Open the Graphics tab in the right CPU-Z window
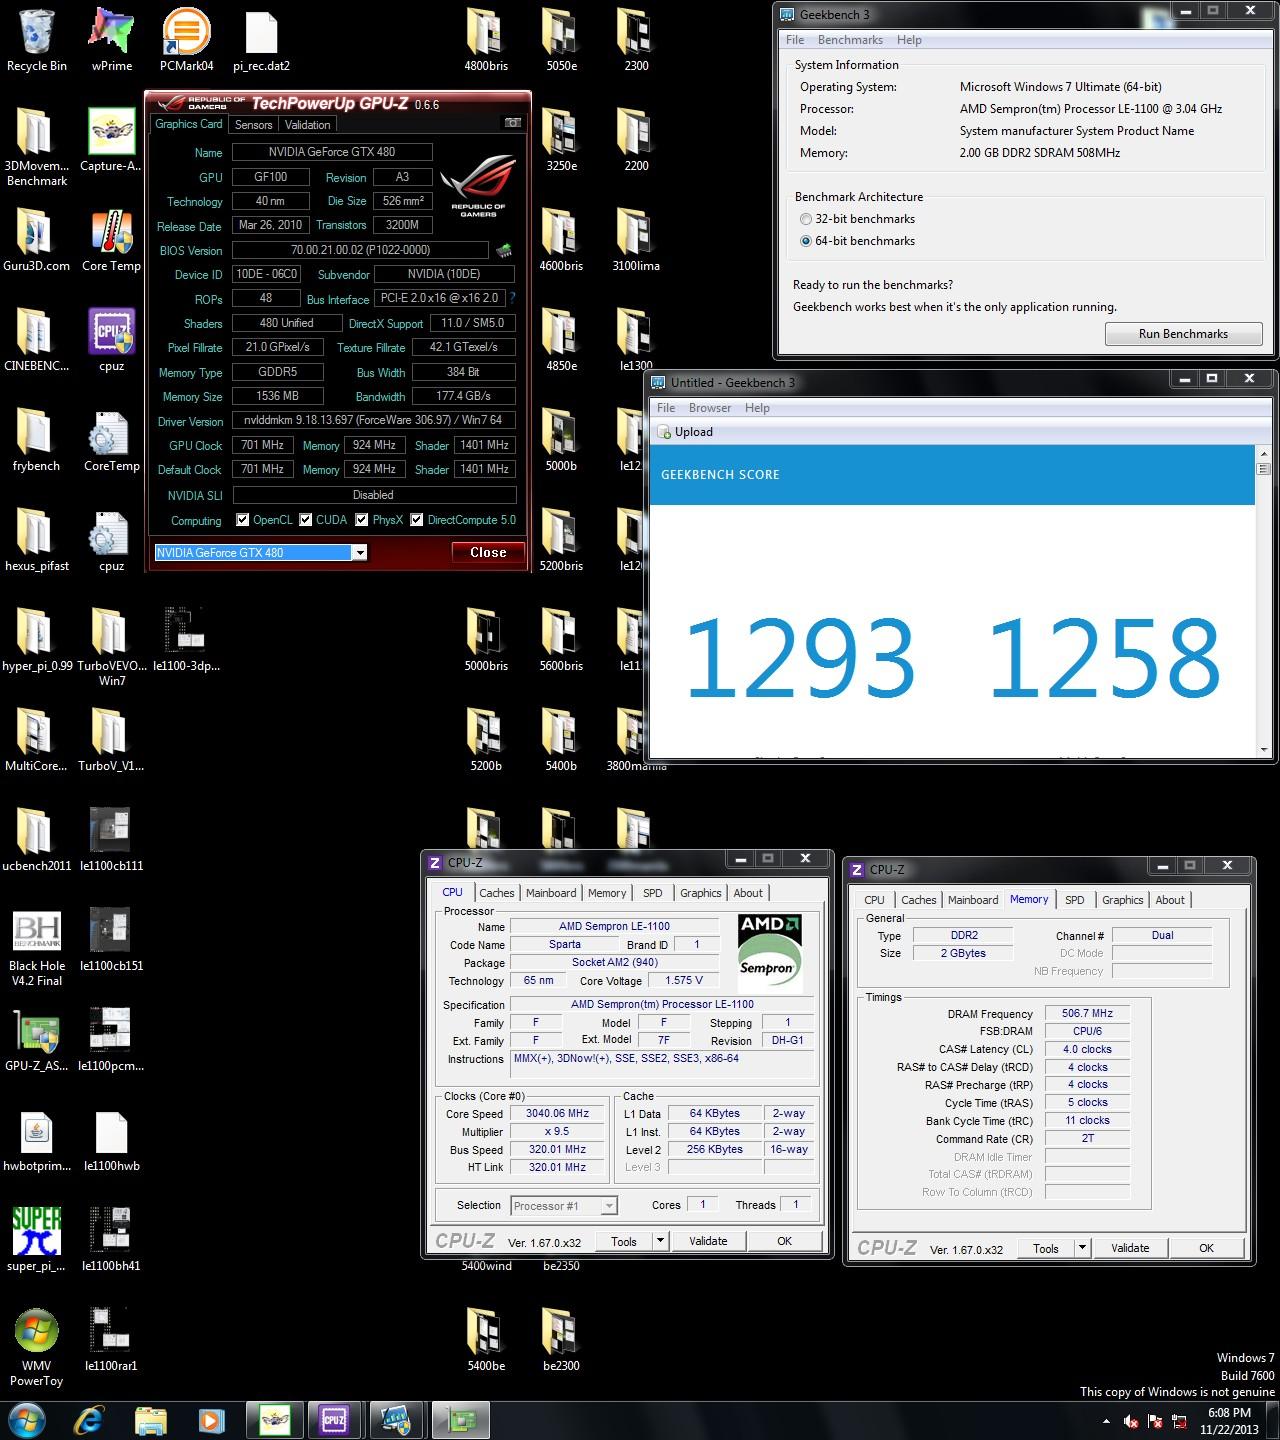The height and width of the screenshot is (1440, 1280). click(x=1122, y=900)
